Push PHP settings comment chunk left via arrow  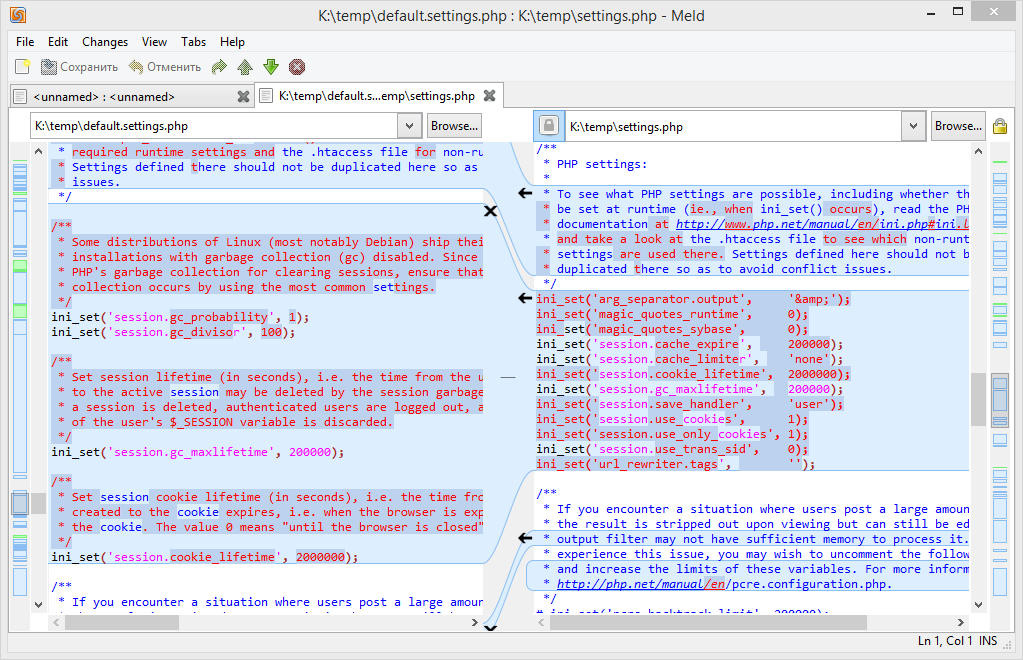tap(525, 193)
